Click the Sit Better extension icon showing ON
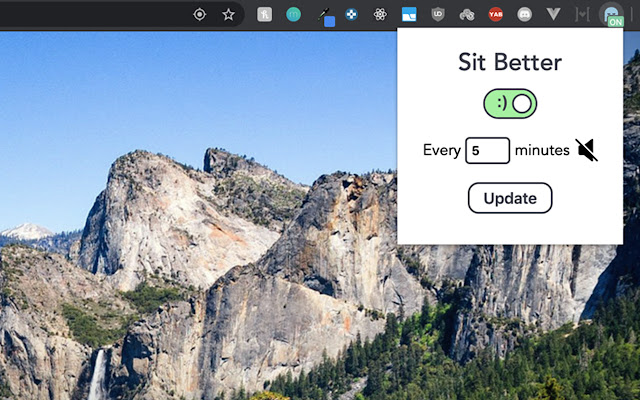The image size is (640, 400). tap(611, 15)
